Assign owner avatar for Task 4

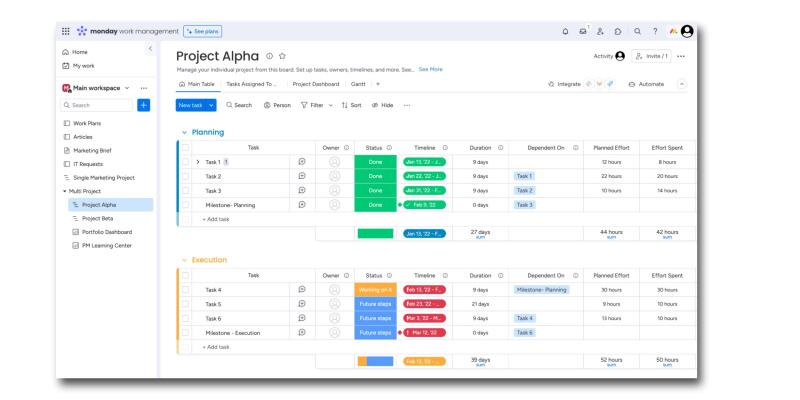coord(334,289)
